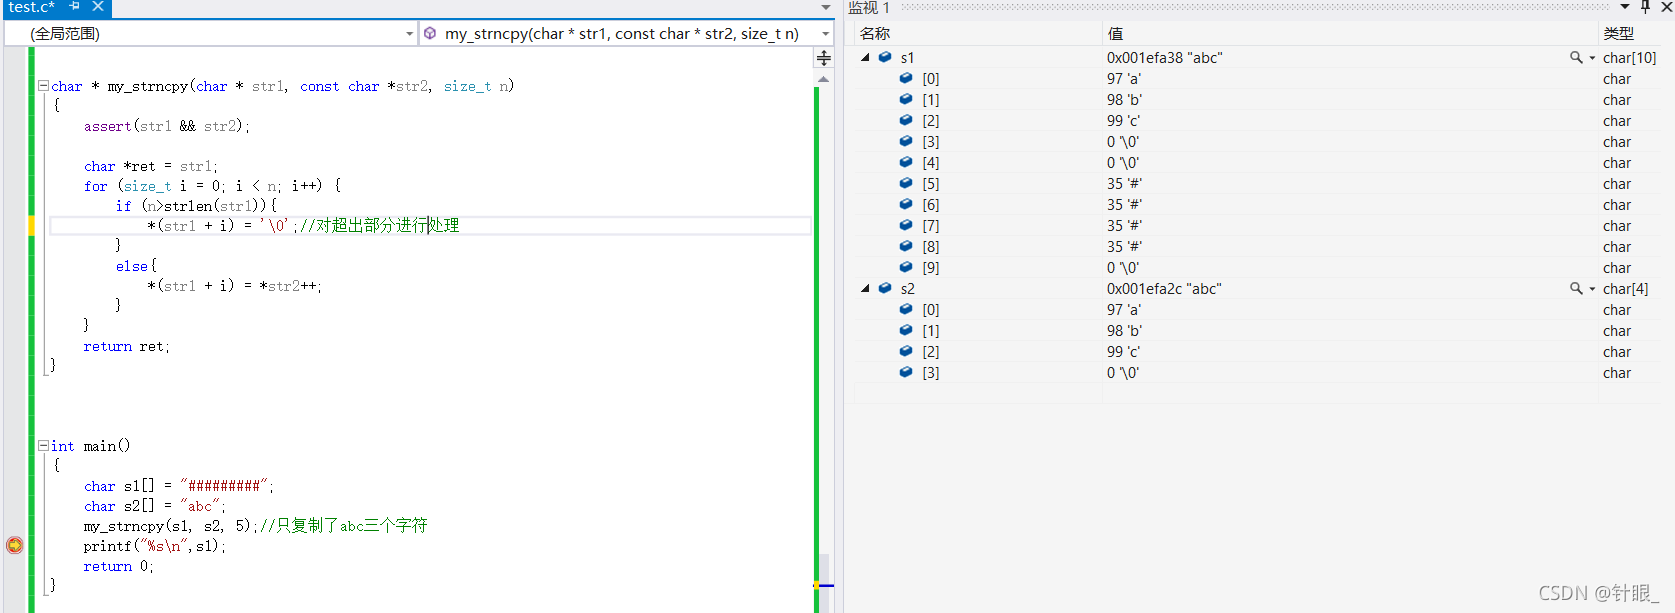Click the s1 [4] element icon

coord(906,162)
